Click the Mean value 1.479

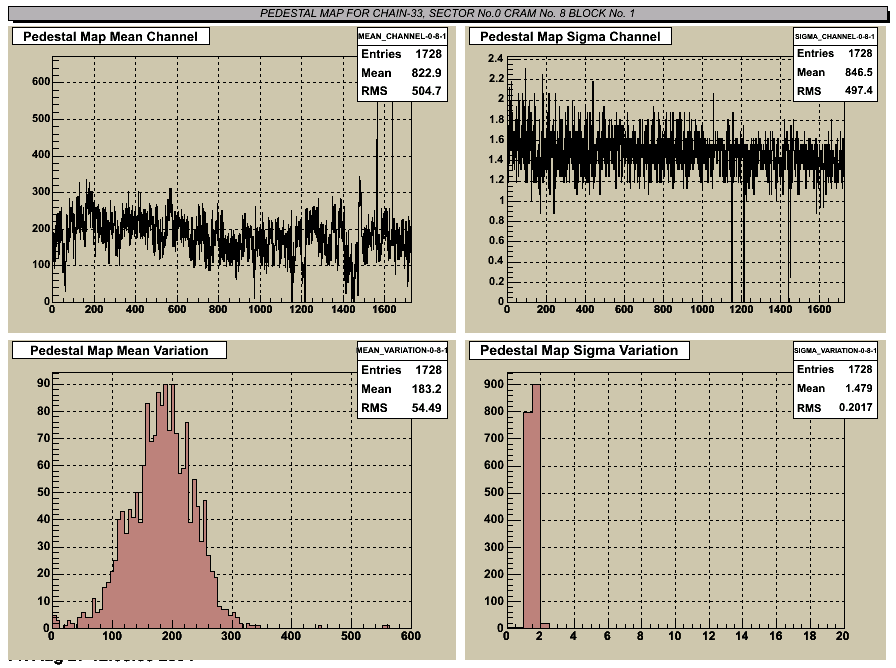tap(858, 389)
